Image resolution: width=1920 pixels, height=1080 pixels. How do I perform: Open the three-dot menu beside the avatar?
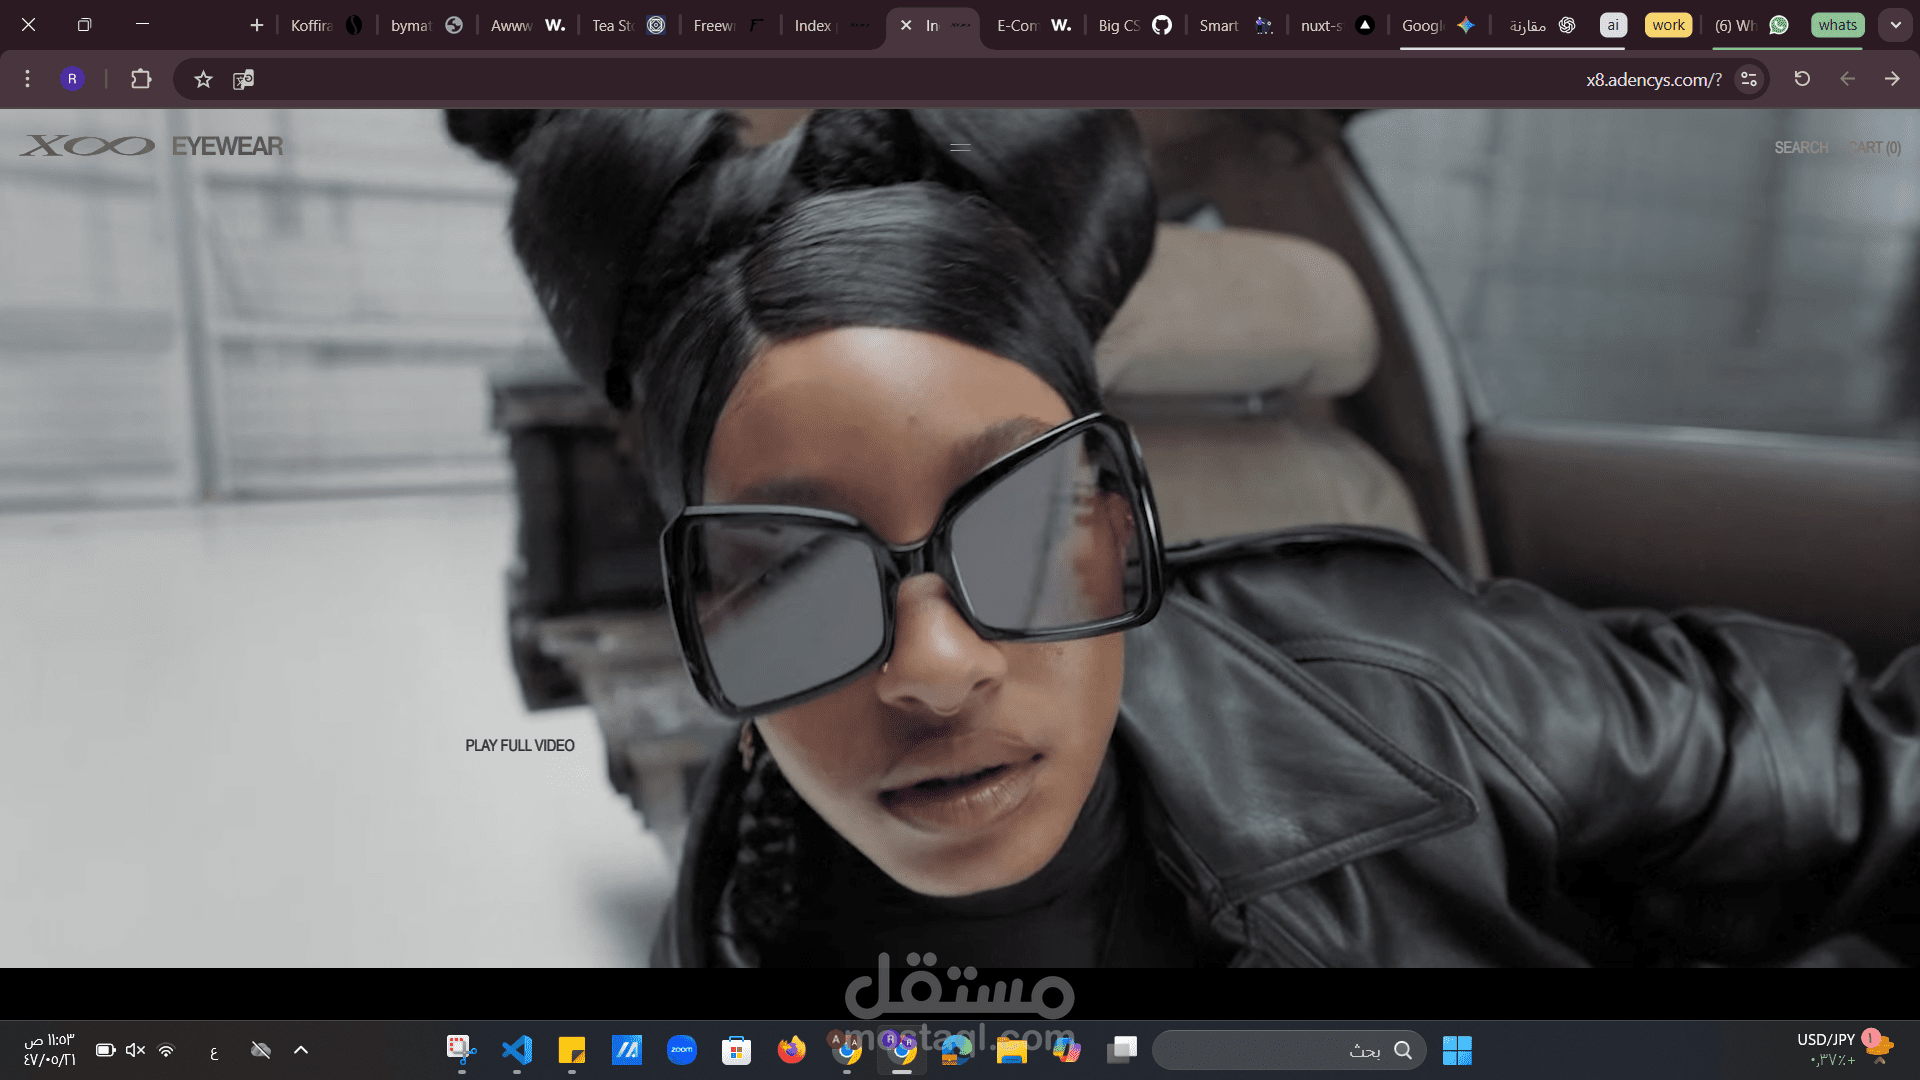click(27, 78)
